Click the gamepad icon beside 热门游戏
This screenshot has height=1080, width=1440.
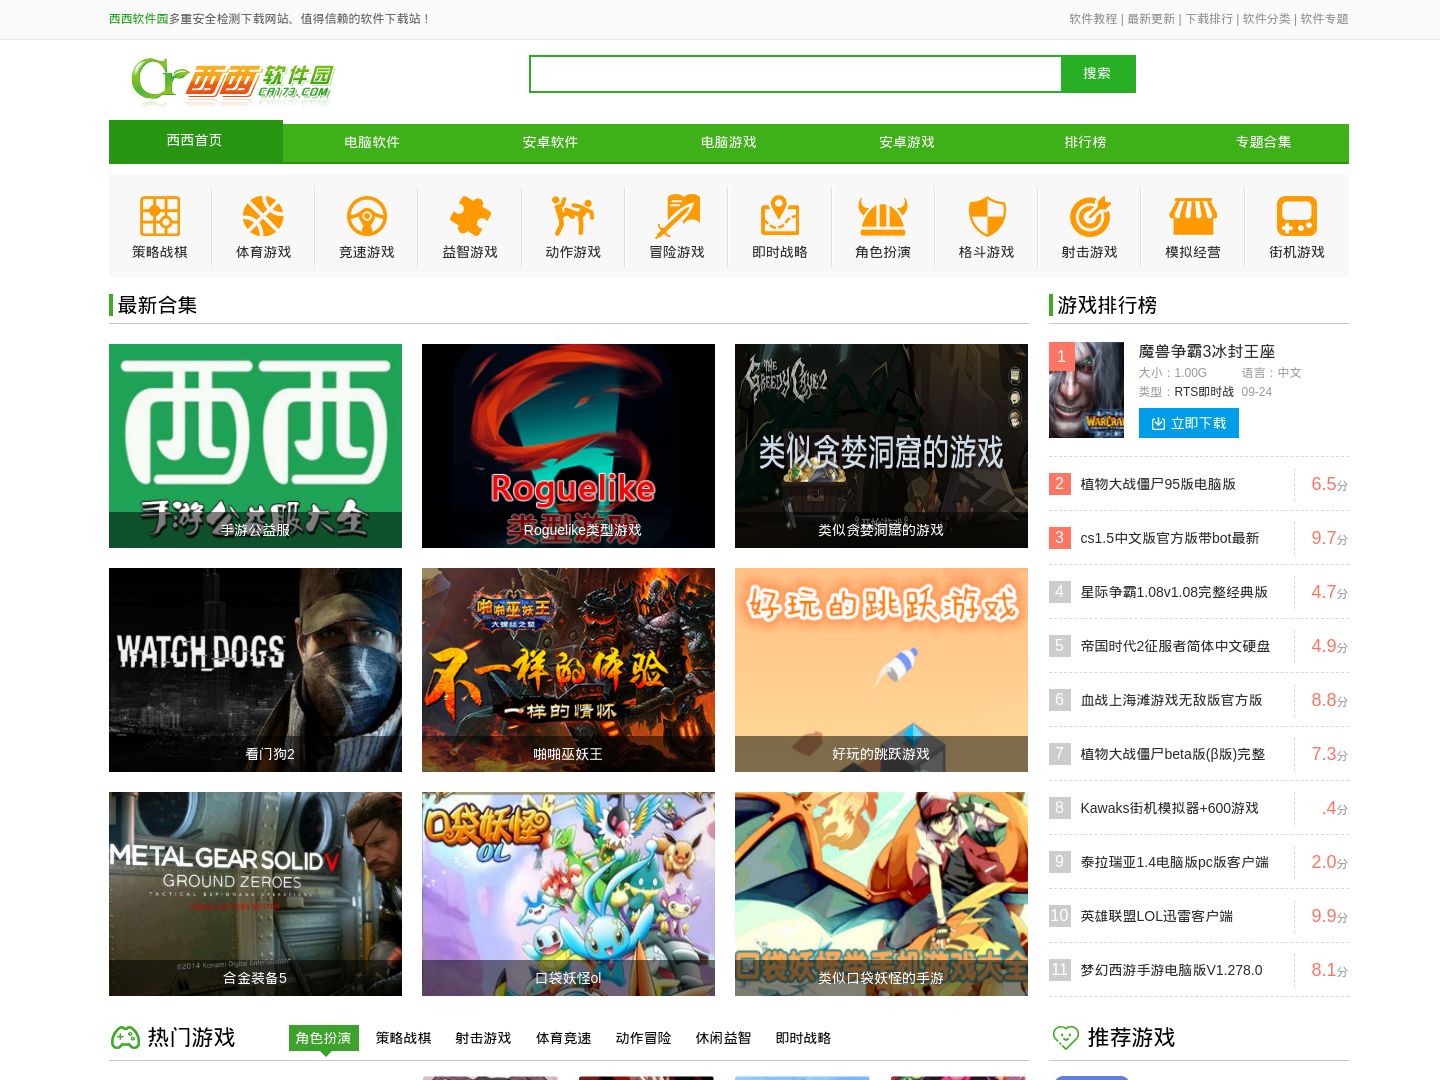pyautogui.click(x=125, y=1038)
